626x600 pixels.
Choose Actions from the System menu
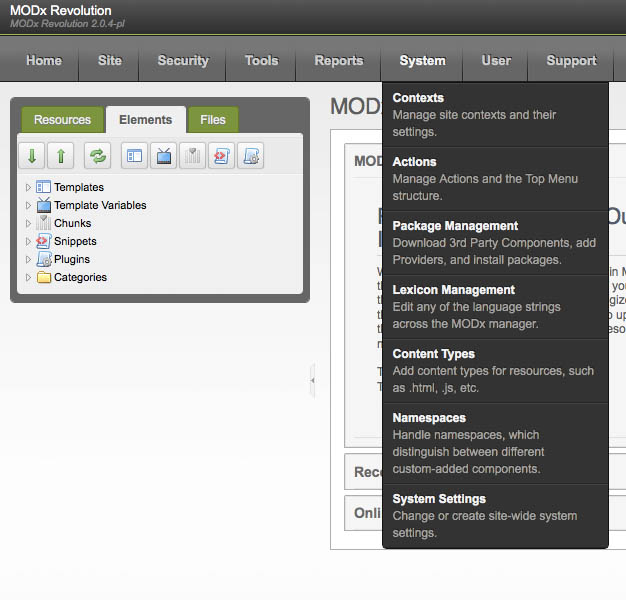[495, 179]
